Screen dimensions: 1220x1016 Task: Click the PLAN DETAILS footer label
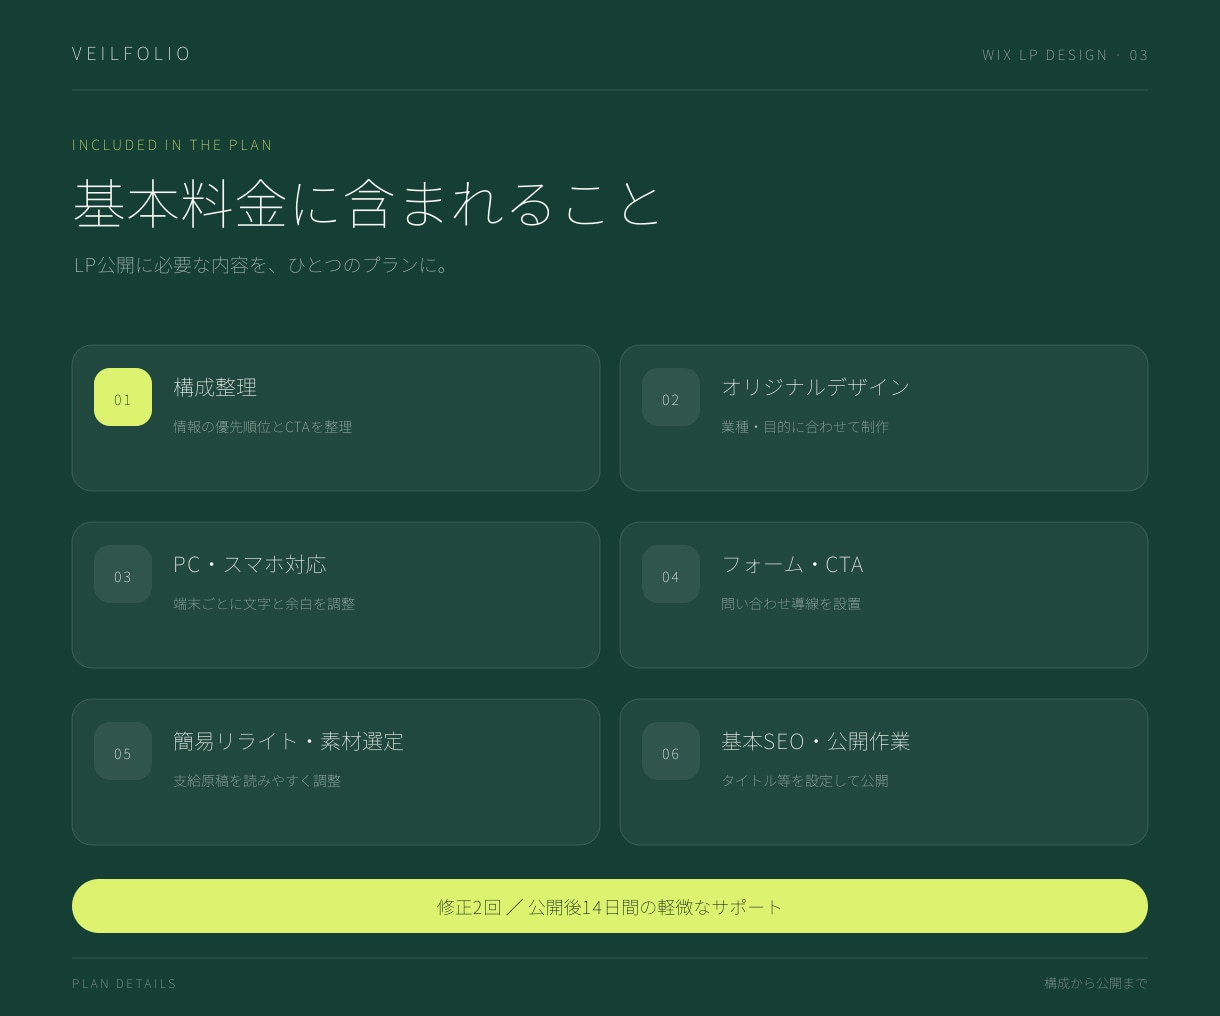point(124,984)
